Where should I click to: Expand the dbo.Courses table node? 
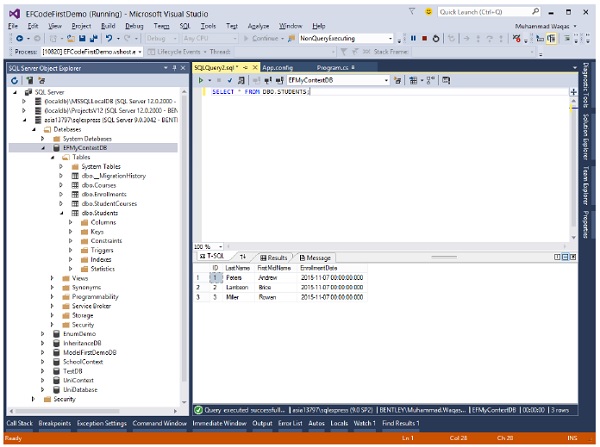coord(61,185)
